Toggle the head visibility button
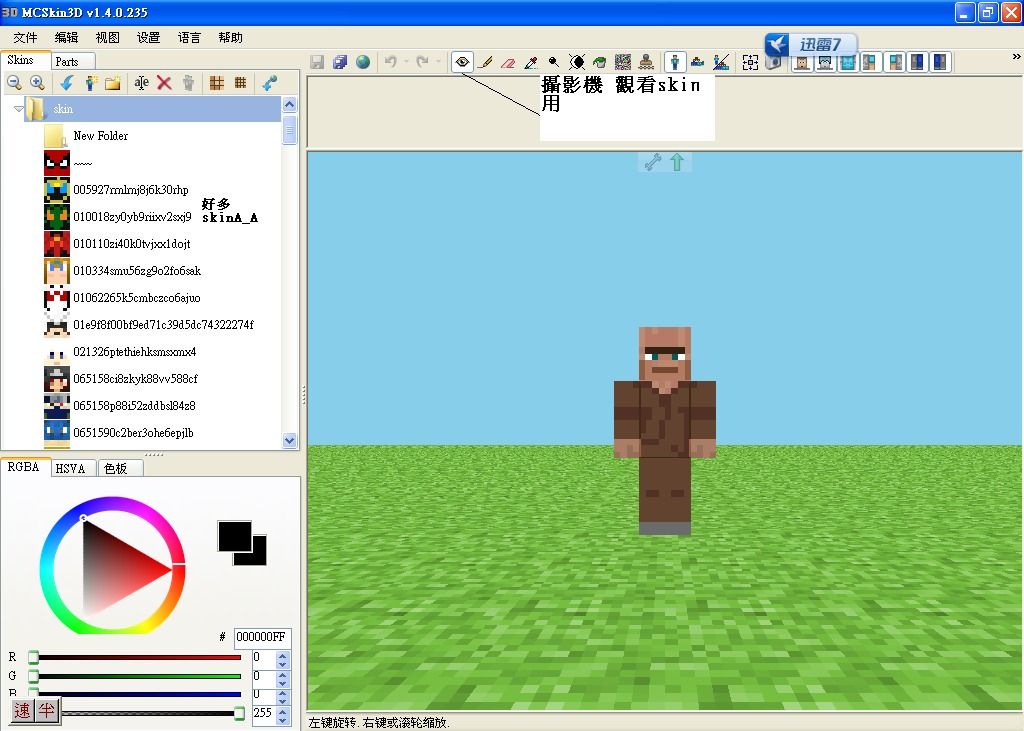 point(801,62)
